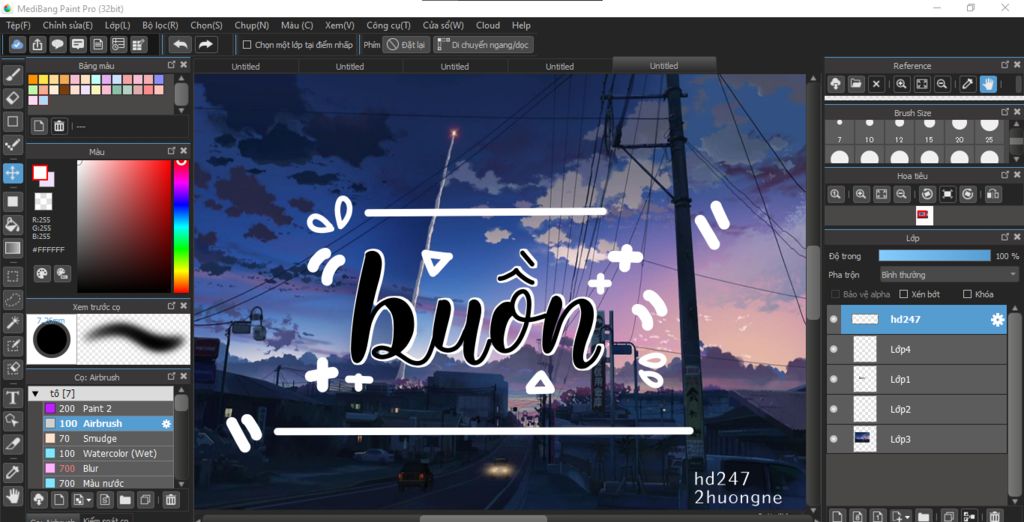Viewport: 1024px width, 522px height.
Task: Open the Chỉnh sửa(E) menu
Action: 68,25
